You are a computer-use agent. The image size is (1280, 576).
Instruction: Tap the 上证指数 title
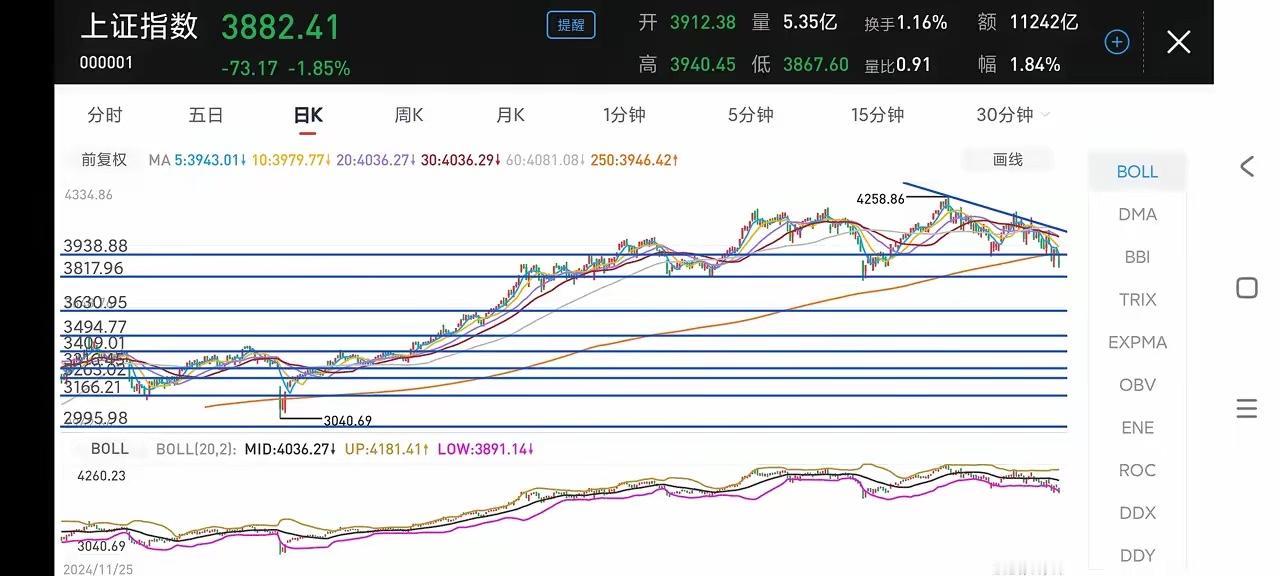click(x=140, y=26)
